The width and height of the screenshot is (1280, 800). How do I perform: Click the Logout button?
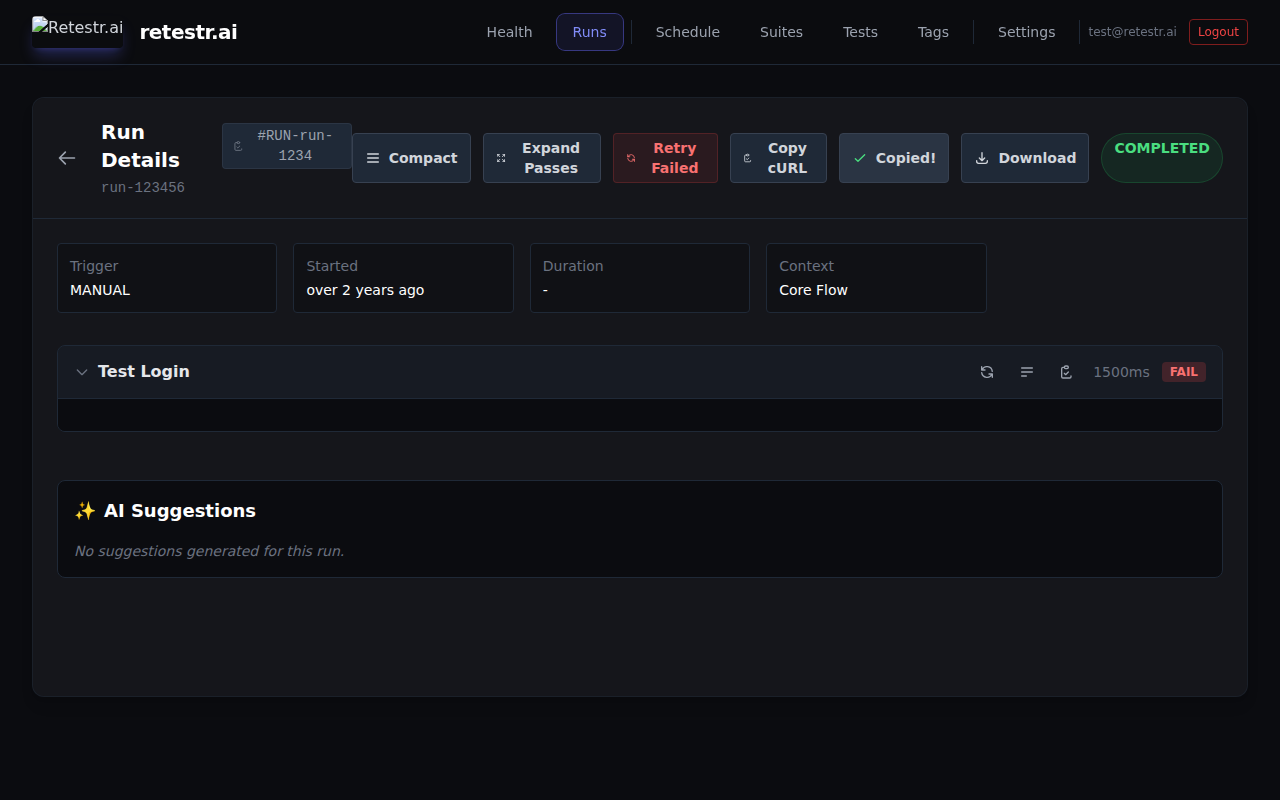pos(1217,32)
